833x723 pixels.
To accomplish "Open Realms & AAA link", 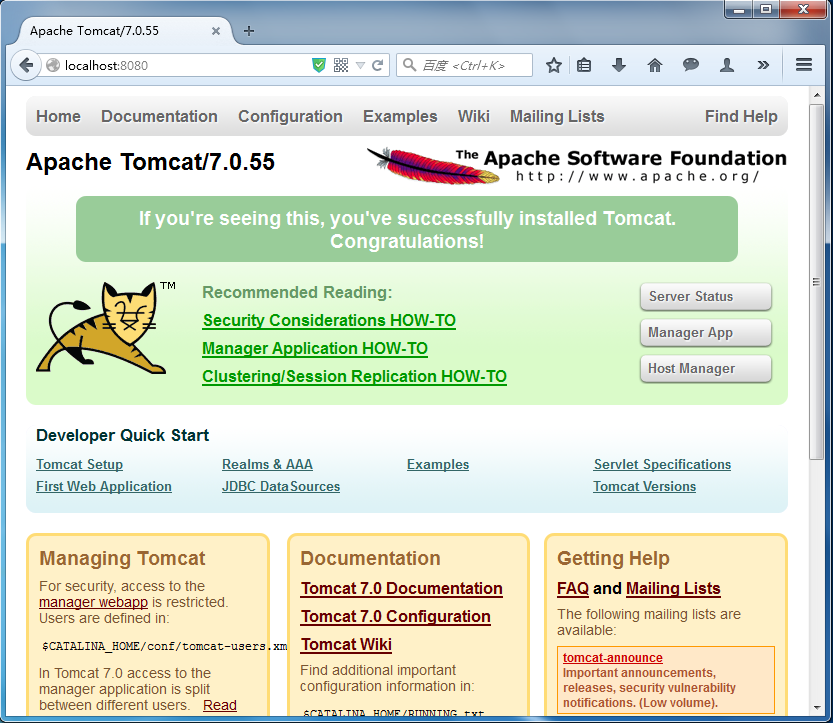I will pos(267,464).
